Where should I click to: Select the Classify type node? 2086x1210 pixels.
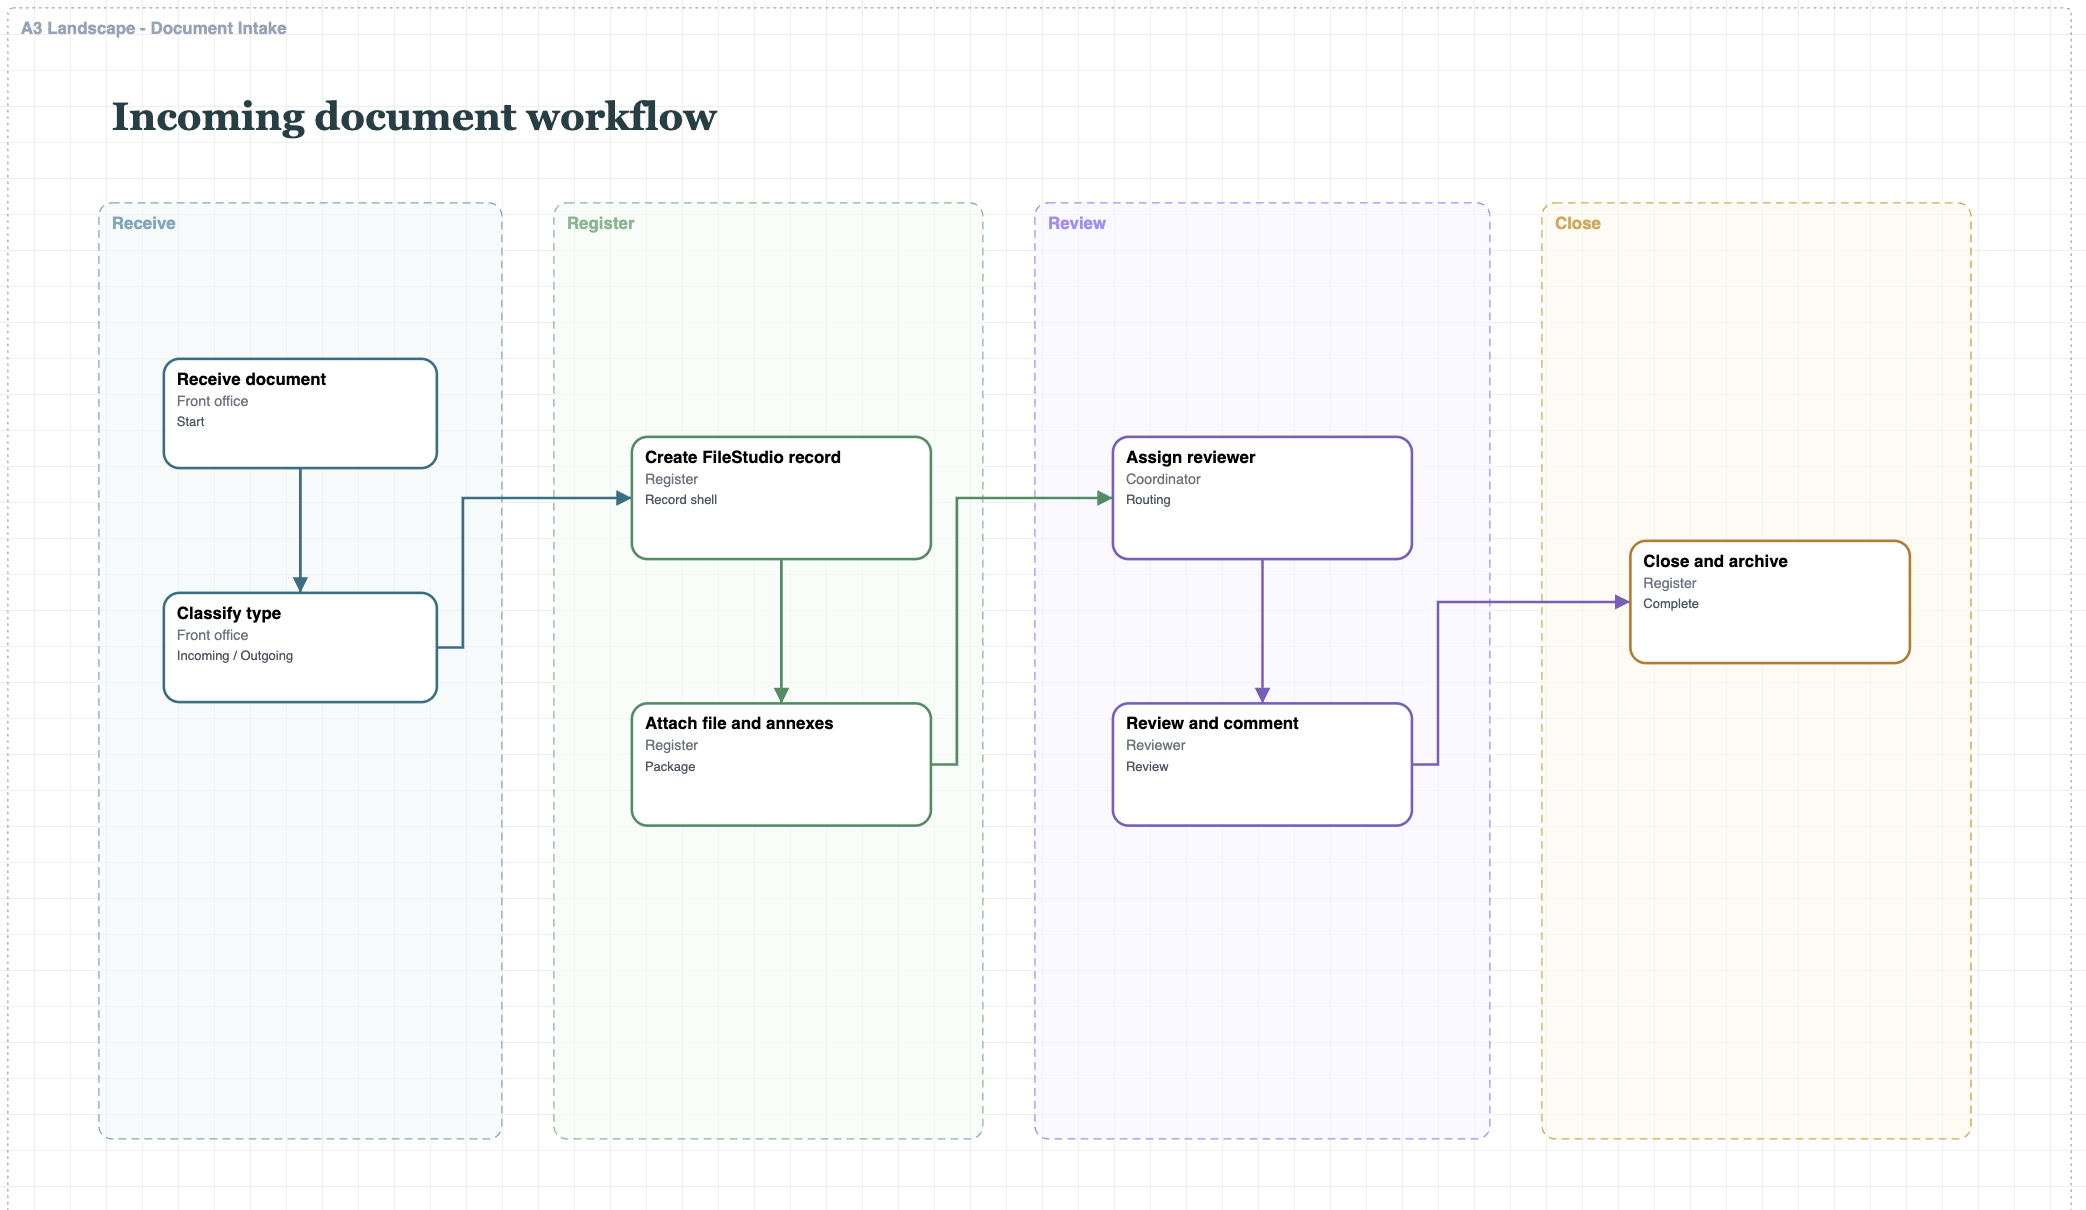(300, 647)
